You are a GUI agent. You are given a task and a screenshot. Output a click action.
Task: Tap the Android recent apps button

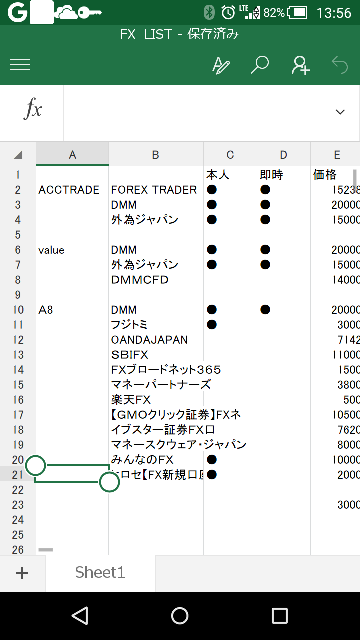(x=280, y=615)
